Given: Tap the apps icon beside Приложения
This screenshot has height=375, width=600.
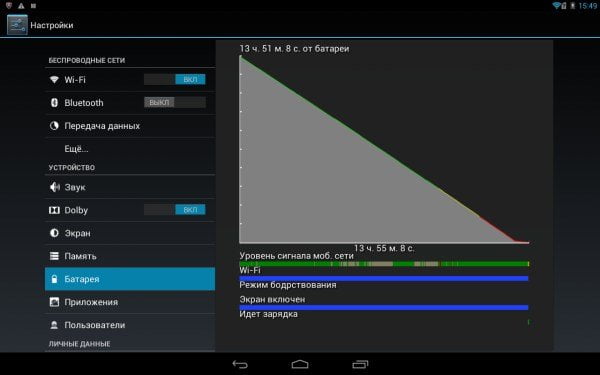Looking at the screenshot, I should coord(54,302).
